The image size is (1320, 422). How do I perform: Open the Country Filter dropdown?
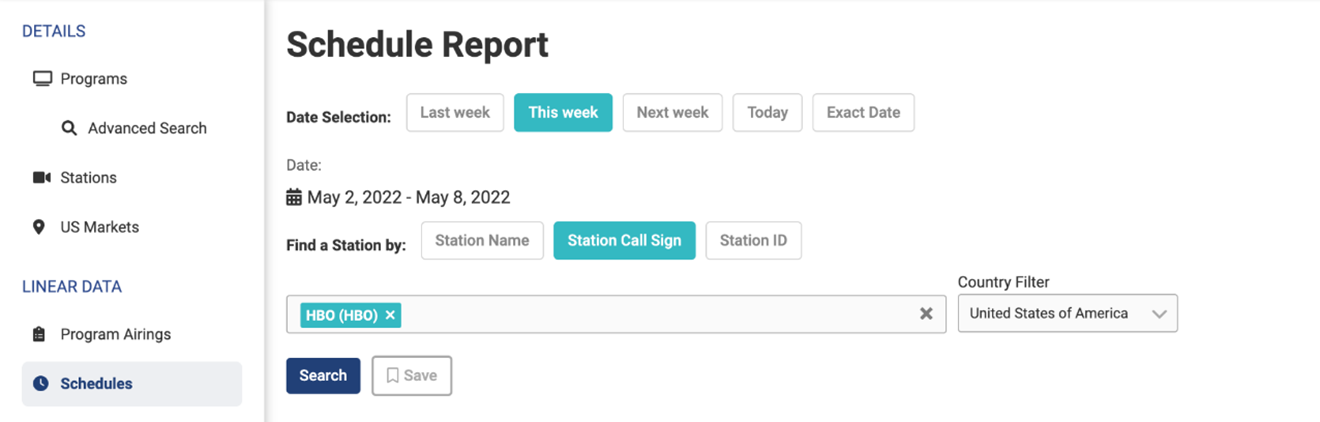(1067, 313)
